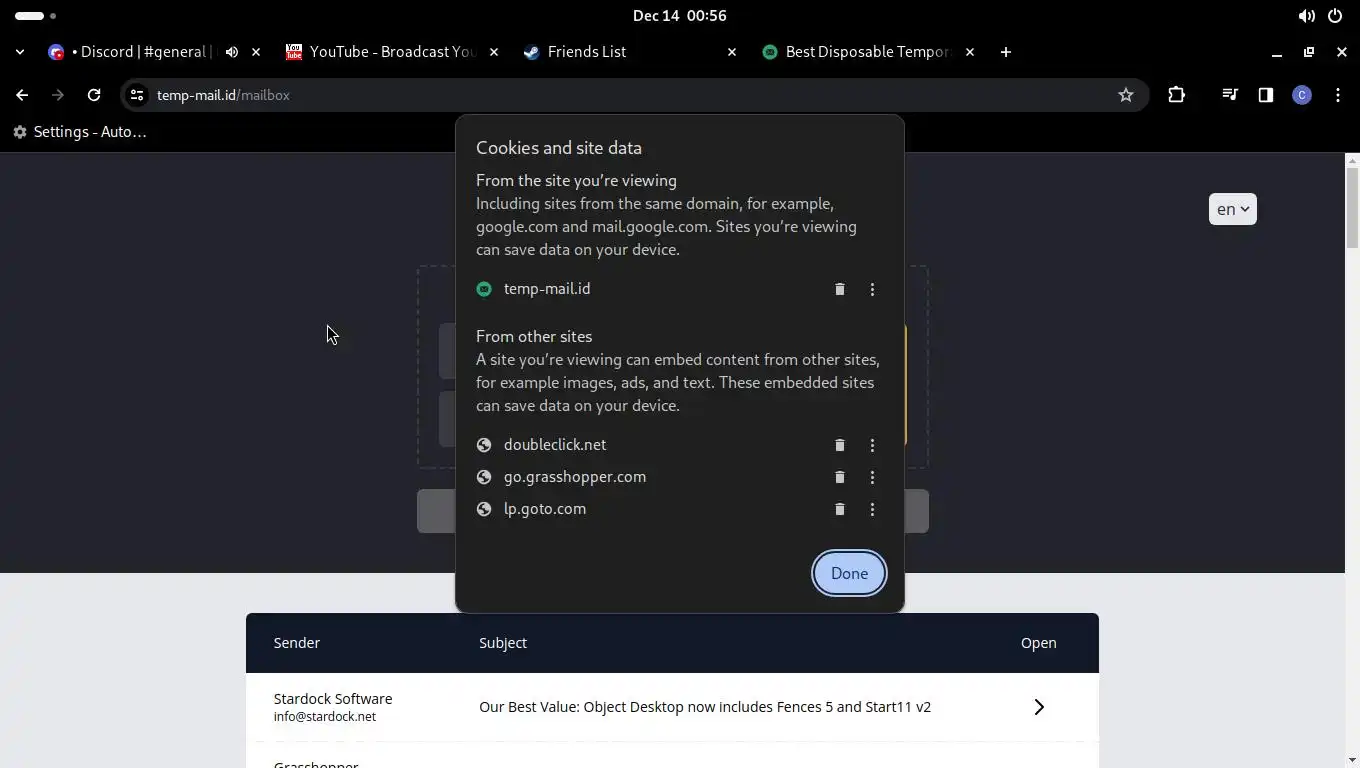The height and width of the screenshot is (768, 1360).
Task: Open more options for lp.goto.com
Action: click(x=872, y=509)
